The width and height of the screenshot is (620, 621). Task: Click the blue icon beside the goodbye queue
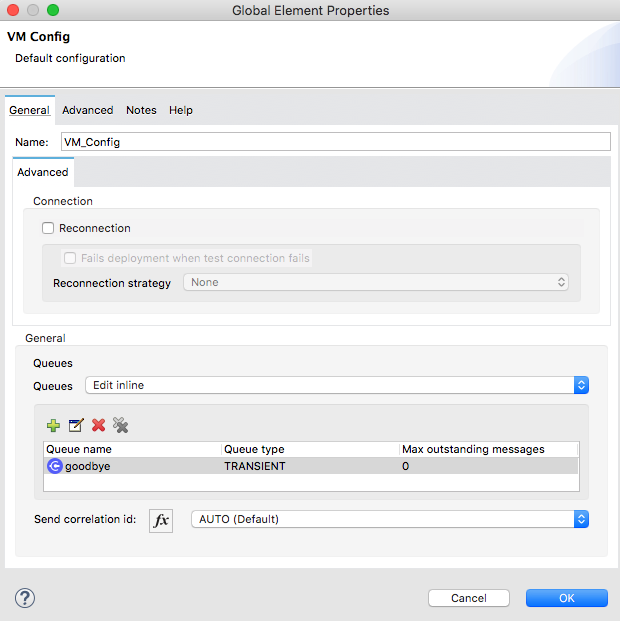[55, 466]
